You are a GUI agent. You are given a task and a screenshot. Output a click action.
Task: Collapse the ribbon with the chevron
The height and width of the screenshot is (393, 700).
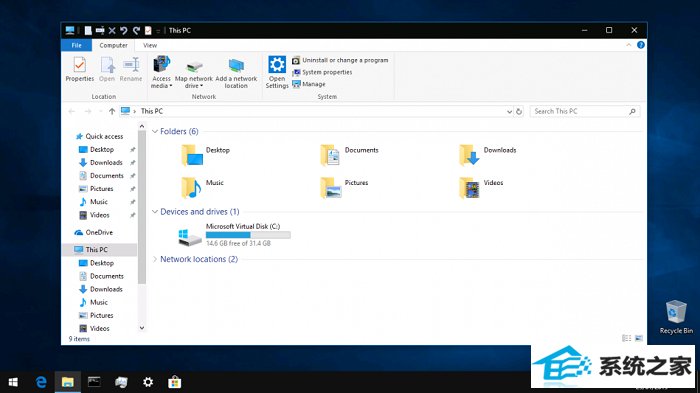pos(629,45)
